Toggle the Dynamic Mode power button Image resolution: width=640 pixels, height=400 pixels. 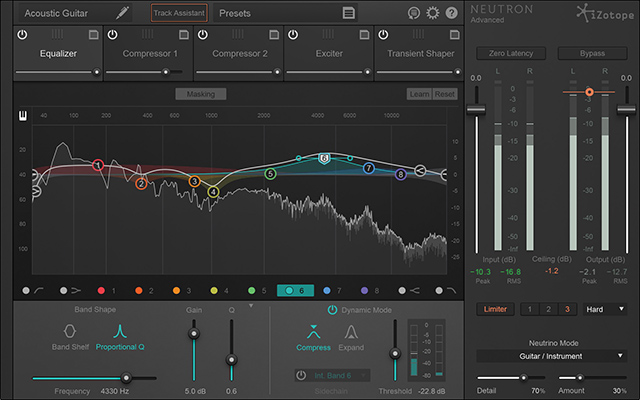333,310
